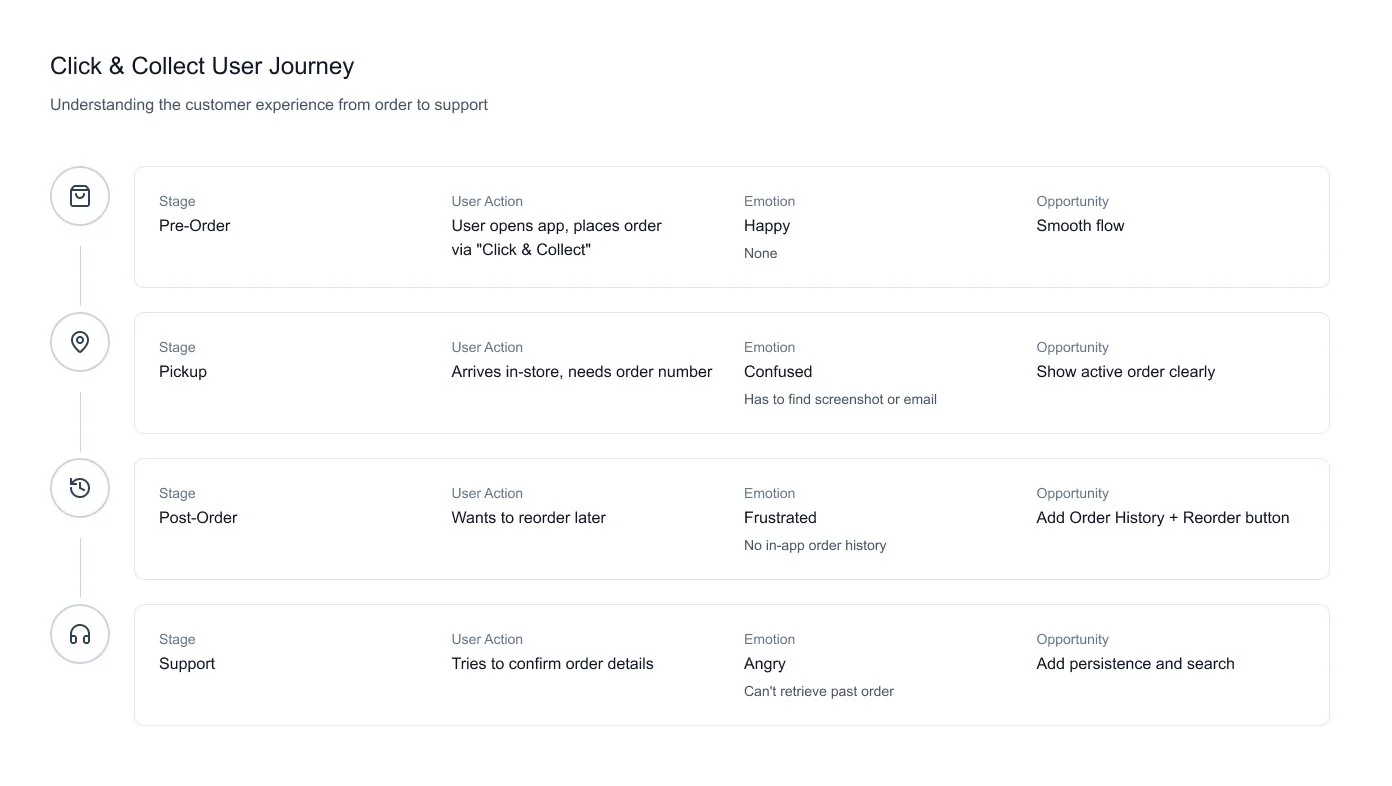Image resolution: width=1392 pixels, height=786 pixels.
Task: Click the Pre-Order stage name
Action: click(194, 226)
